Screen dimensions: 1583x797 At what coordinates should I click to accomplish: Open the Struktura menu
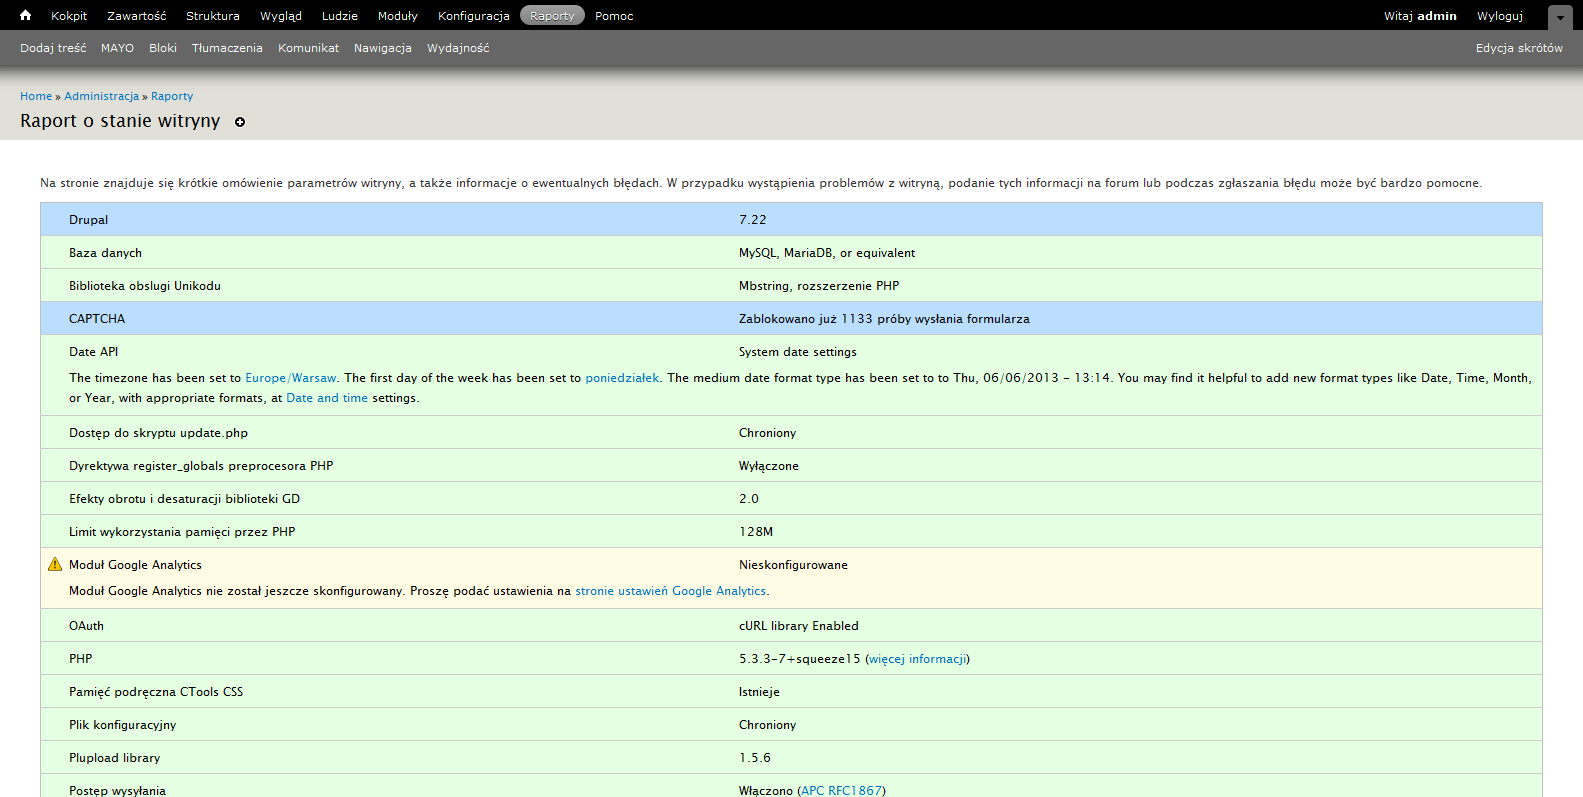coord(213,16)
